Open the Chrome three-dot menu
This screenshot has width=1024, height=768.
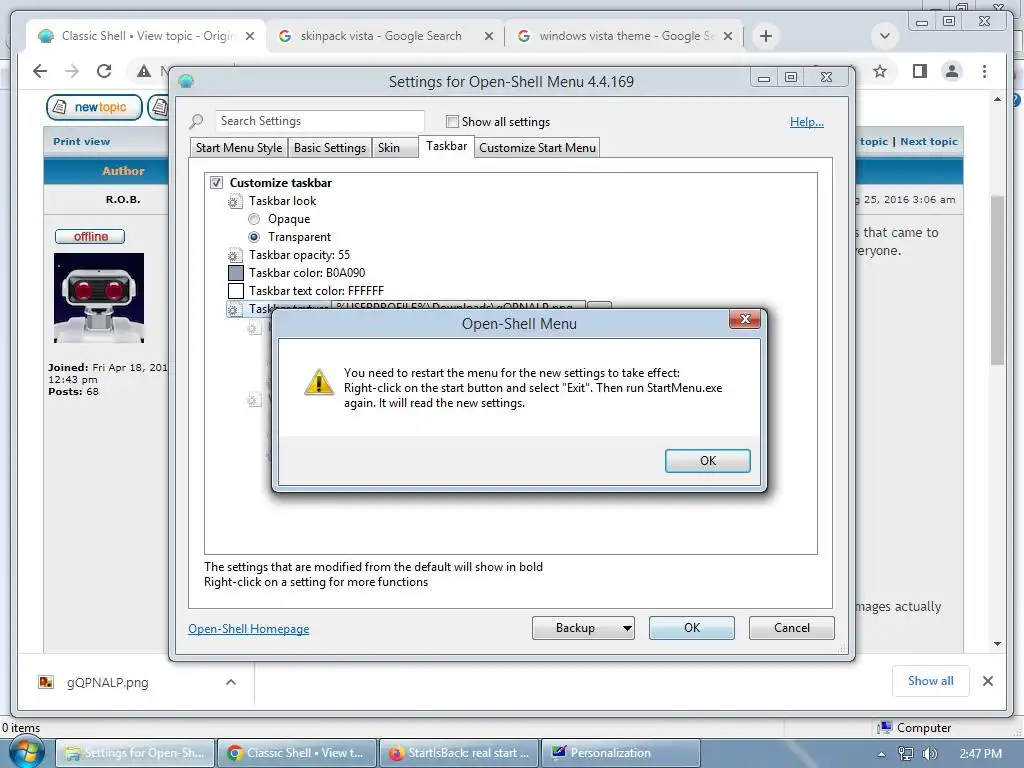(984, 71)
